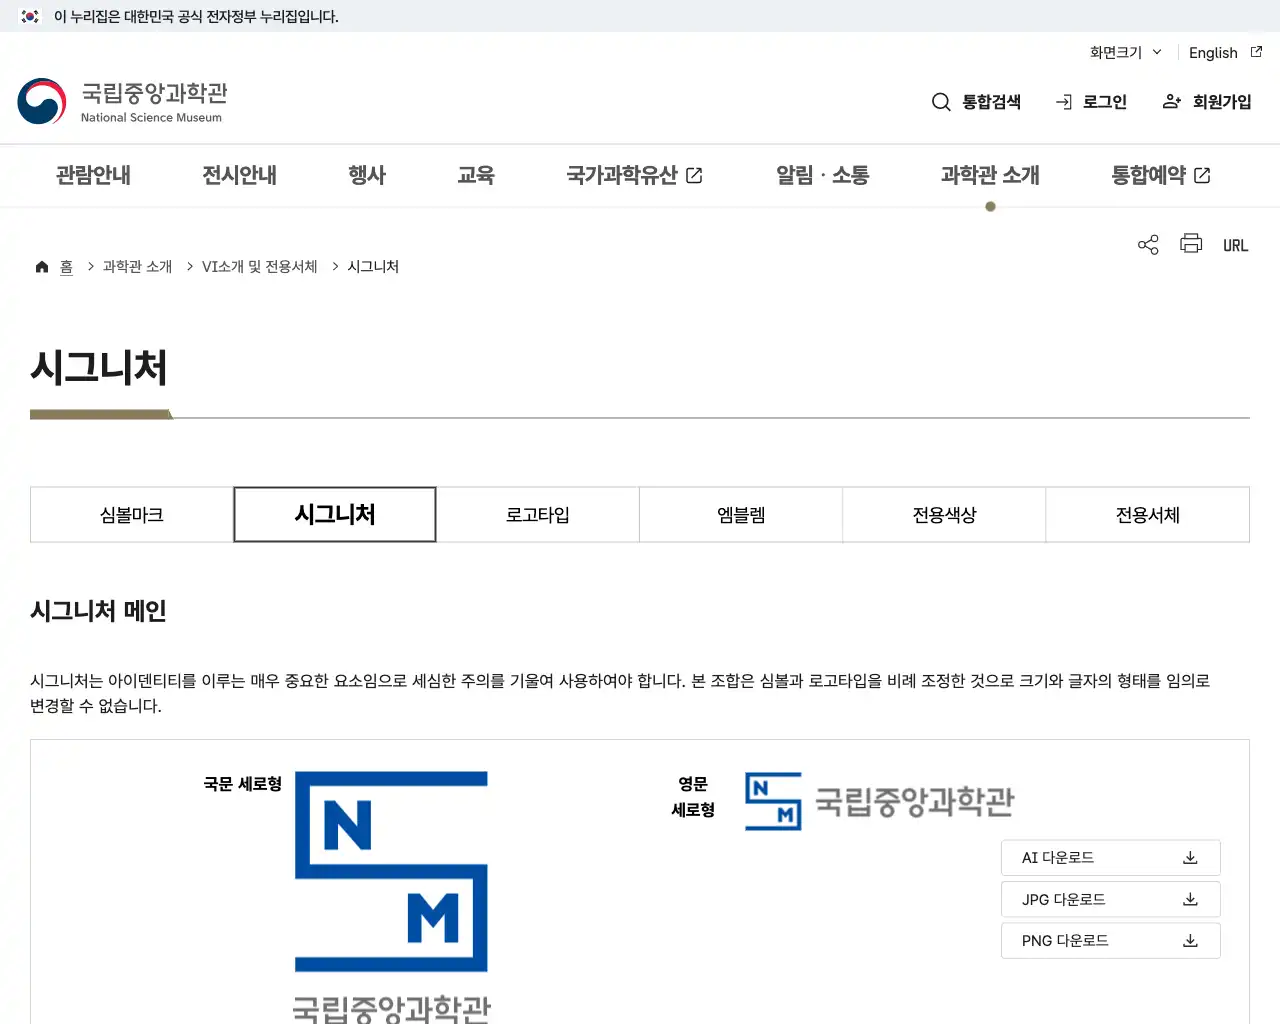The width and height of the screenshot is (1280, 1024).
Task: Click the 시그니처 breadcrumb item
Action: point(373,266)
